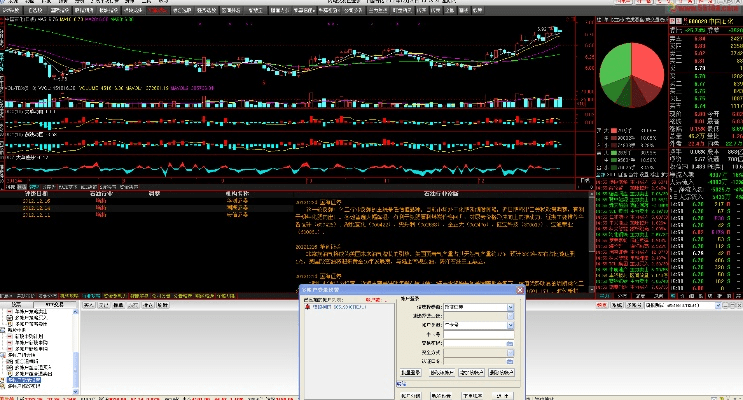
Task: Click the first icon in the tree list
Action: 10,312
